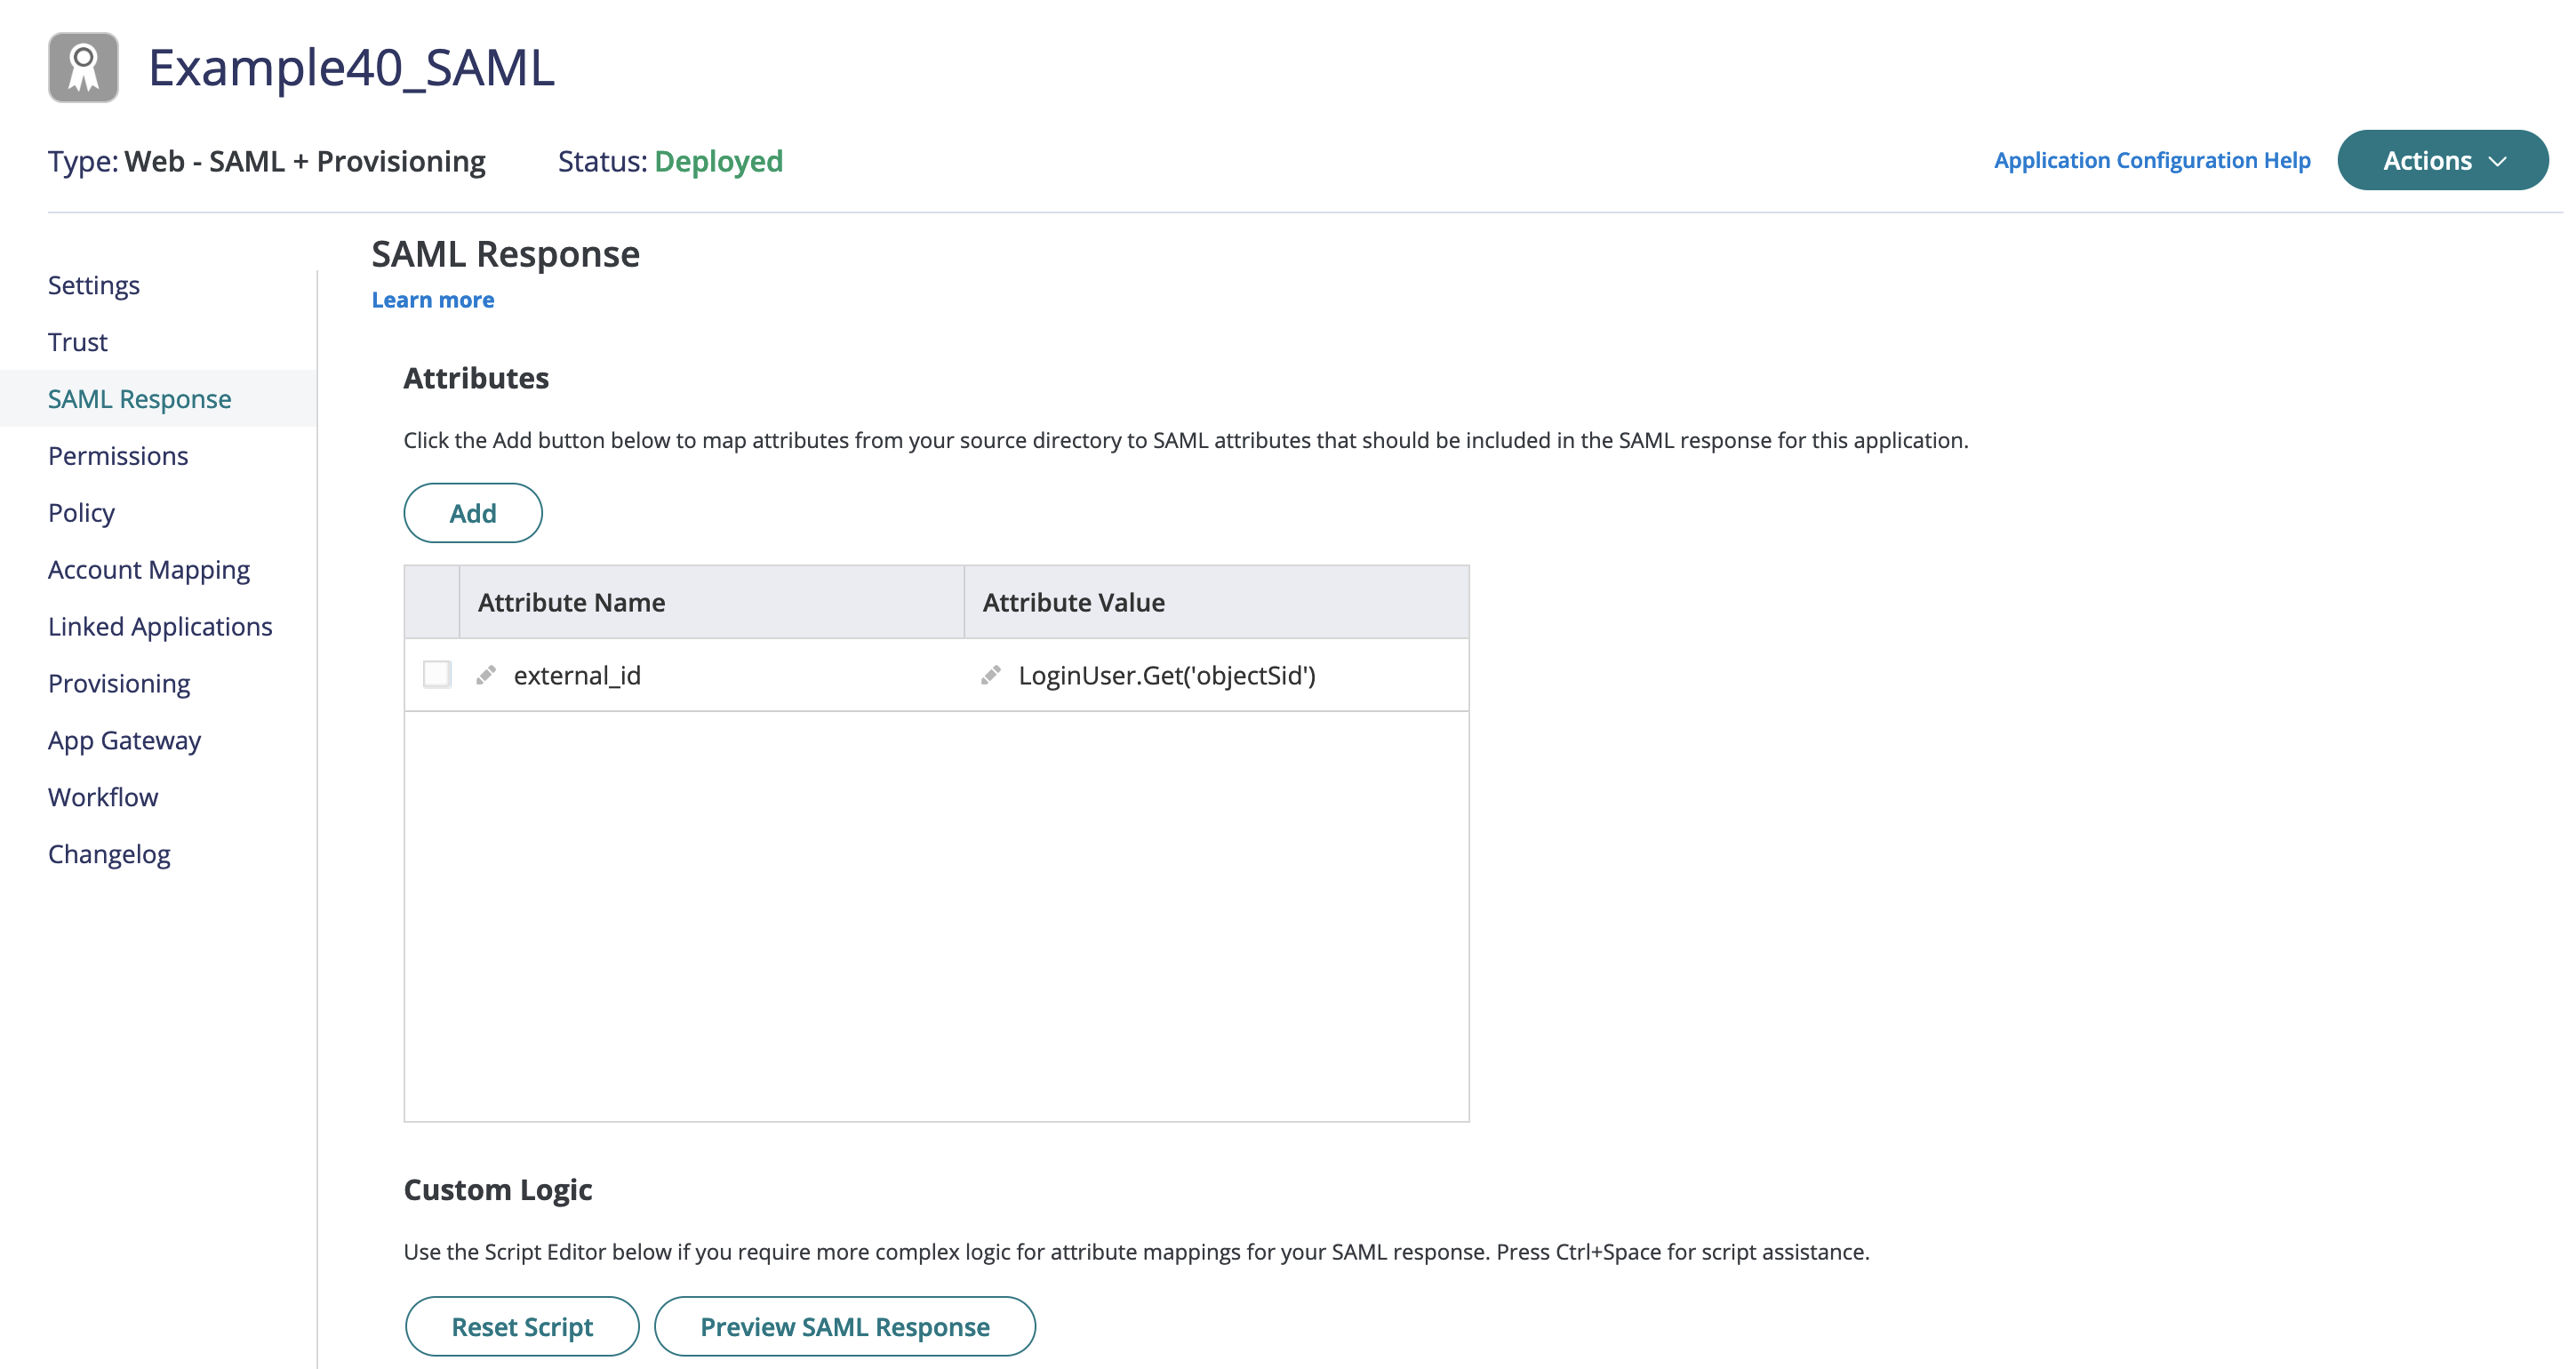The image size is (2576, 1369).
Task: Click the Custom Logic heading
Action: [x=498, y=1190]
